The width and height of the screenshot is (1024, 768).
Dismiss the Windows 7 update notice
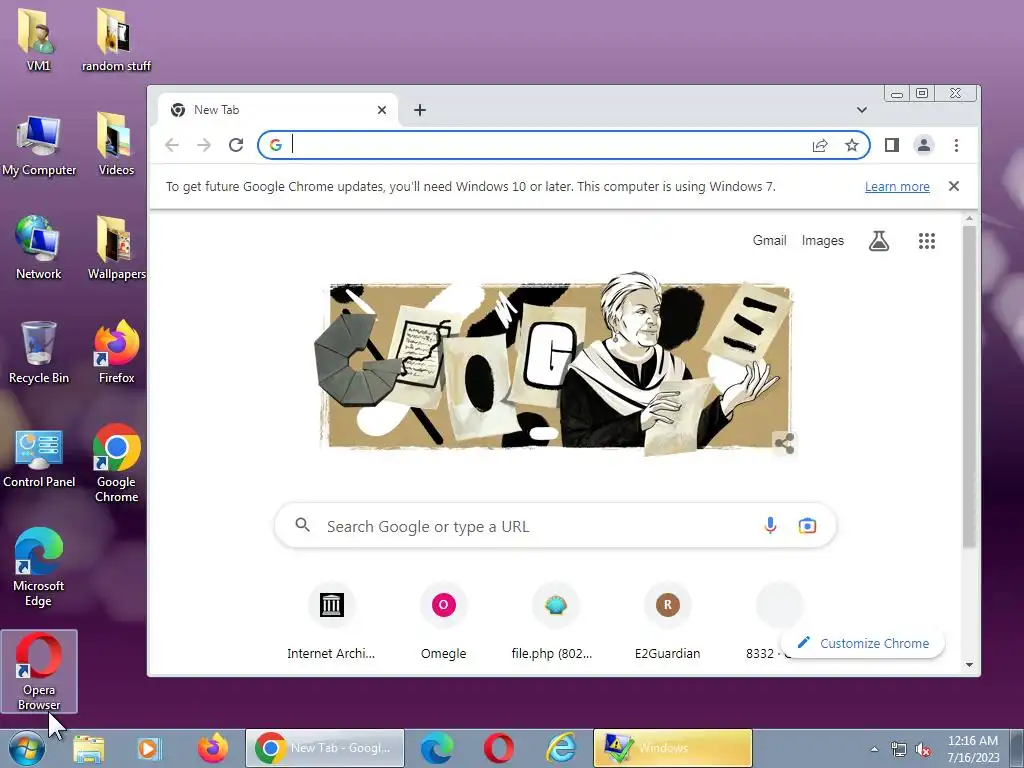tap(953, 186)
